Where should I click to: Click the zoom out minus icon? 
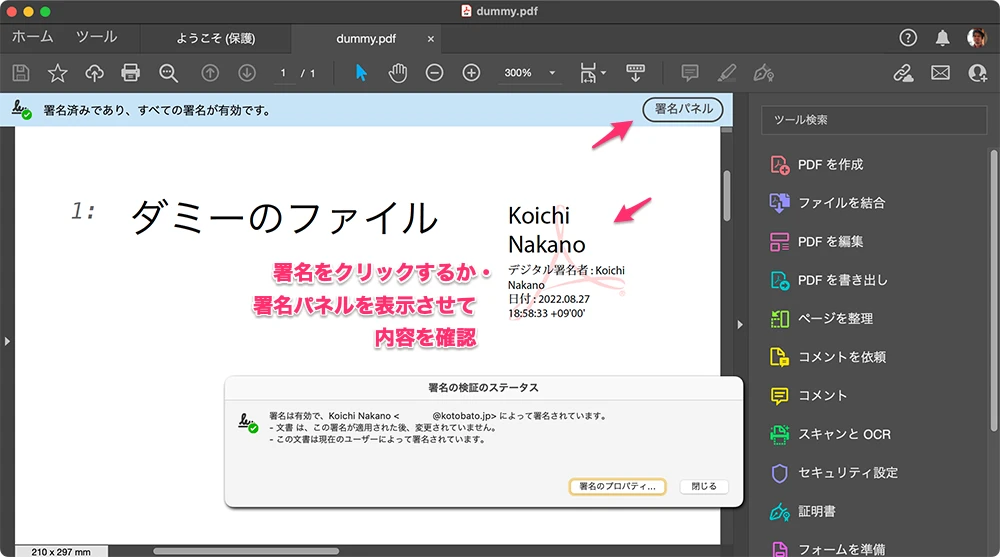click(x=434, y=73)
